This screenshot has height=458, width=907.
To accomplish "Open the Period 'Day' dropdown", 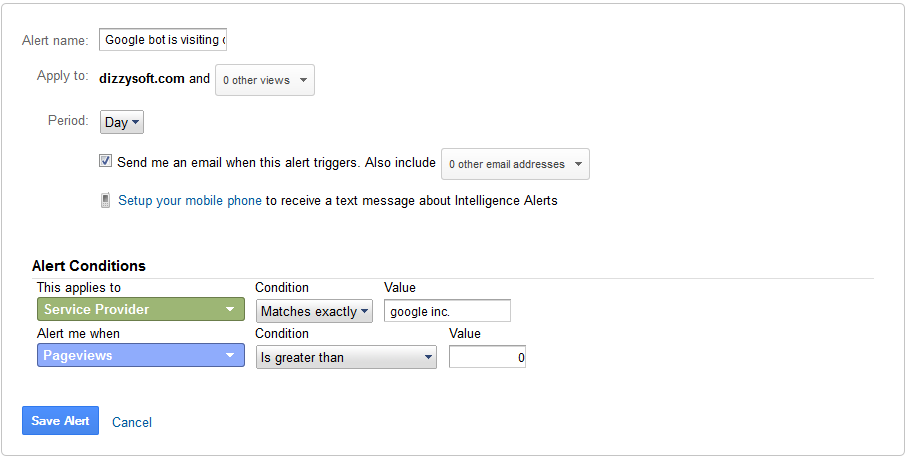I will (x=121, y=122).
